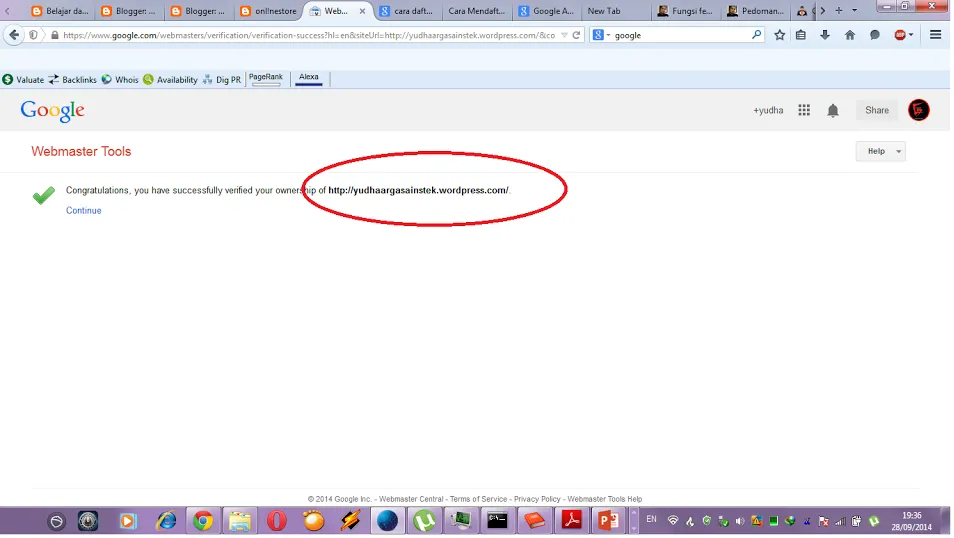Open the Webmaster Tools Help footer link
The image size is (954, 538).
tap(605, 499)
